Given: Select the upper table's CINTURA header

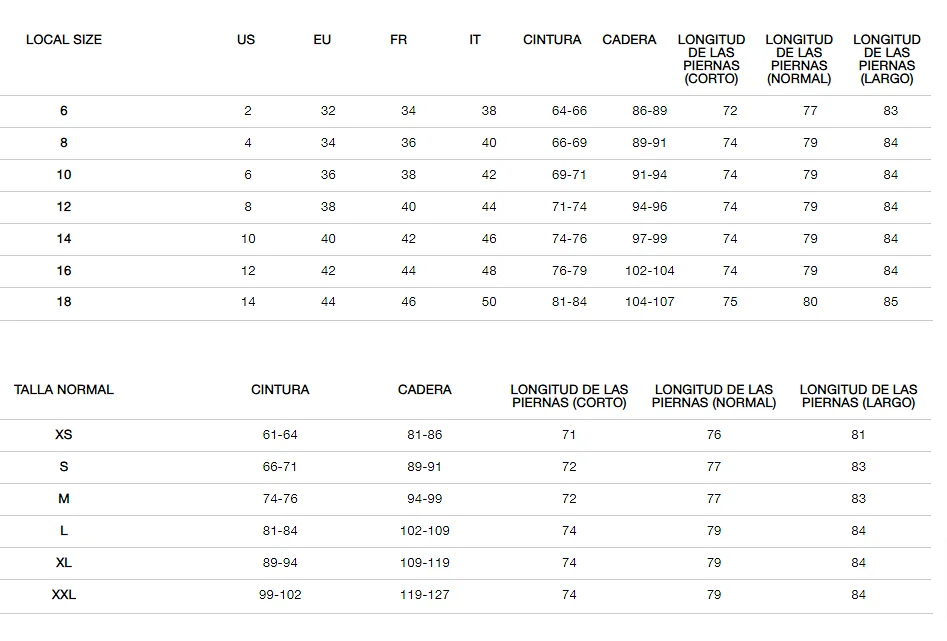Looking at the screenshot, I should click(x=552, y=40).
